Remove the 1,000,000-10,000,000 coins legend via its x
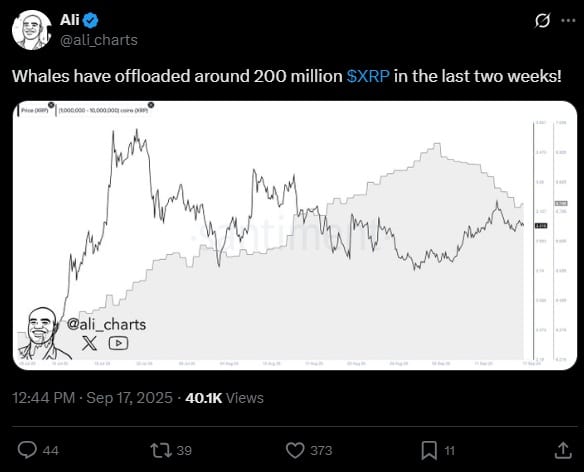 pos(151,105)
